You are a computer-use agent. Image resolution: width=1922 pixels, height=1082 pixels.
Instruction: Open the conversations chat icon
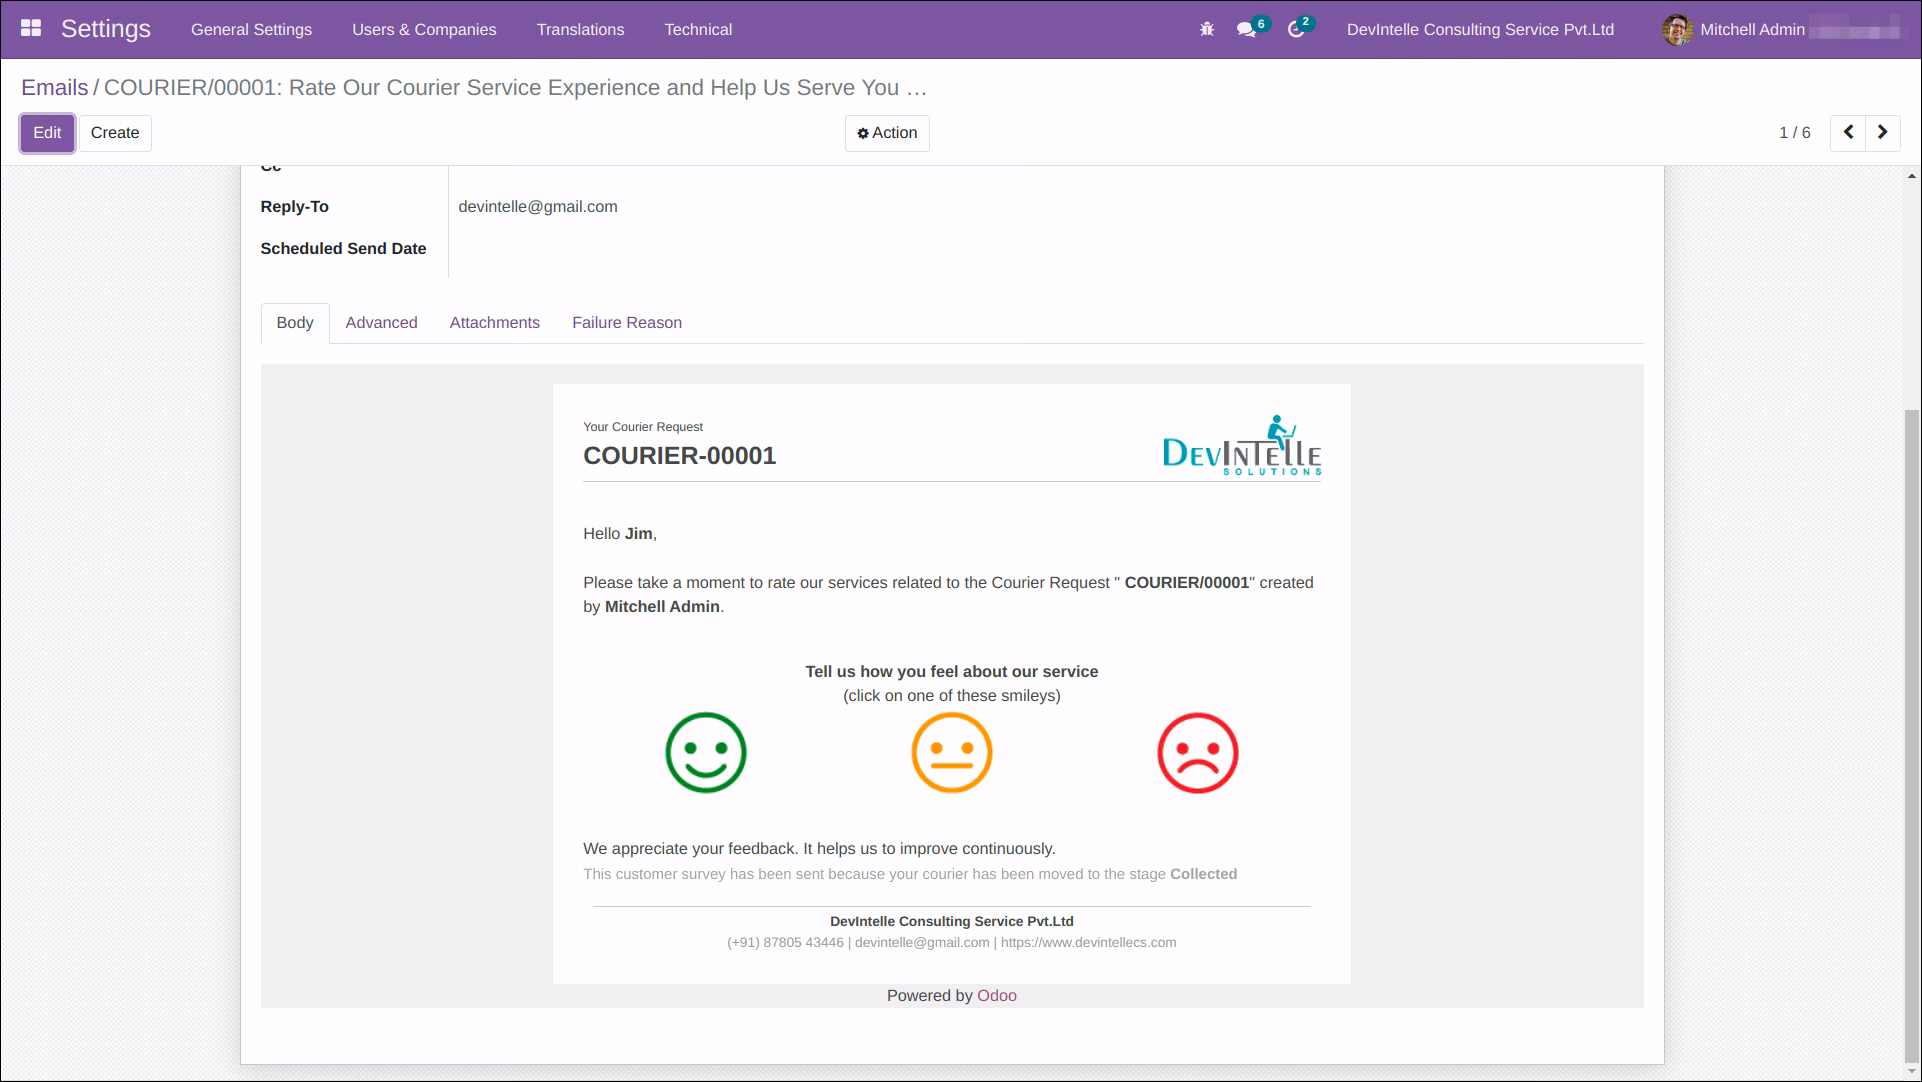coord(1246,30)
